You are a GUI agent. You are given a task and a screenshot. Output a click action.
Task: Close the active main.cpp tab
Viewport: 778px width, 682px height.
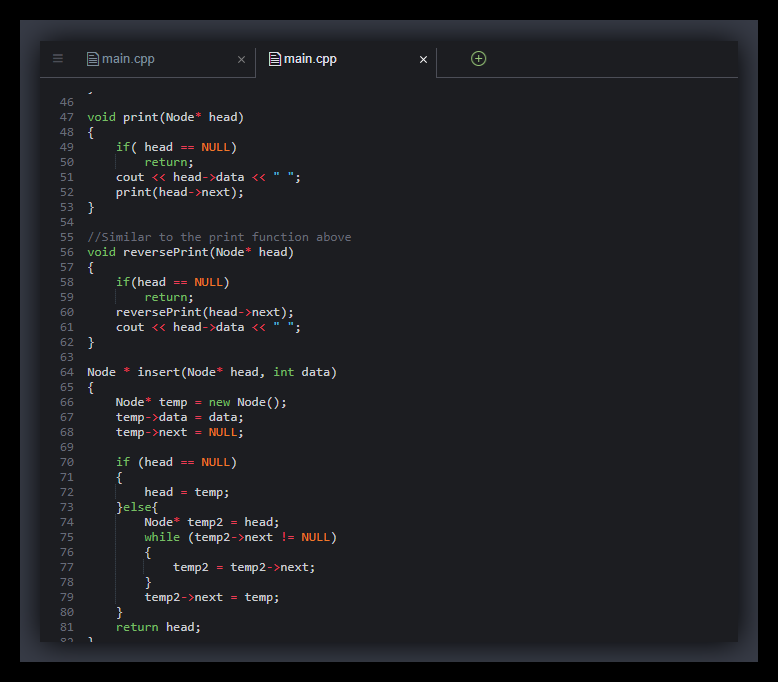[x=423, y=60]
